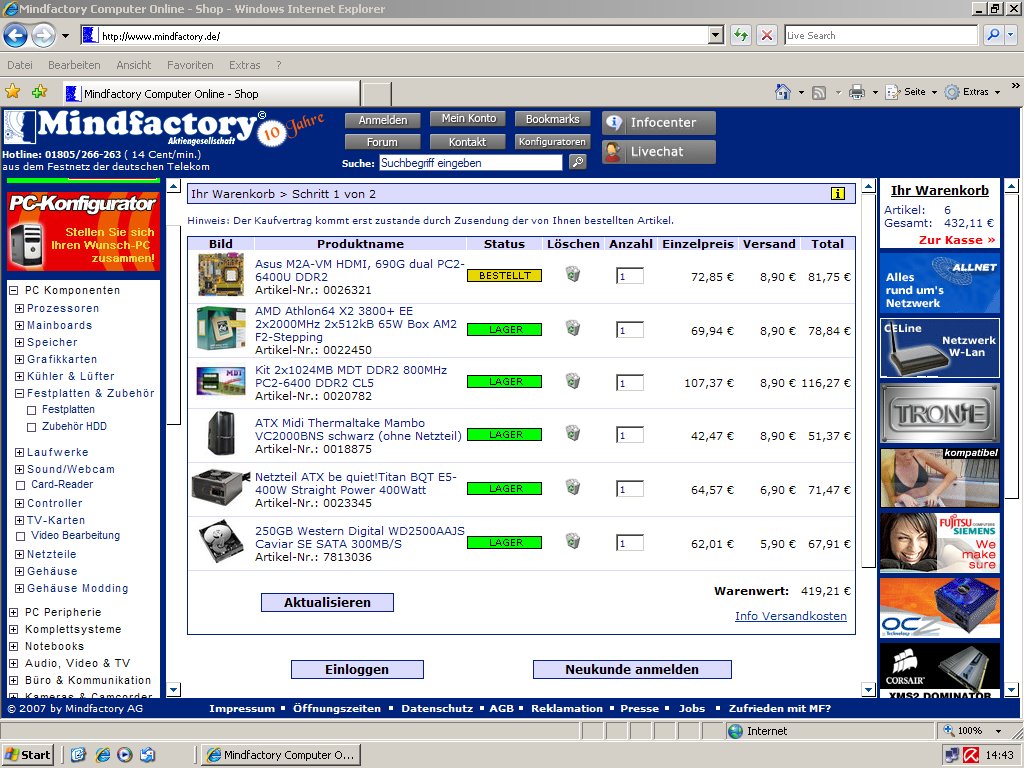Click the red Stop loading icon
This screenshot has width=1024, height=768.
(767, 35)
